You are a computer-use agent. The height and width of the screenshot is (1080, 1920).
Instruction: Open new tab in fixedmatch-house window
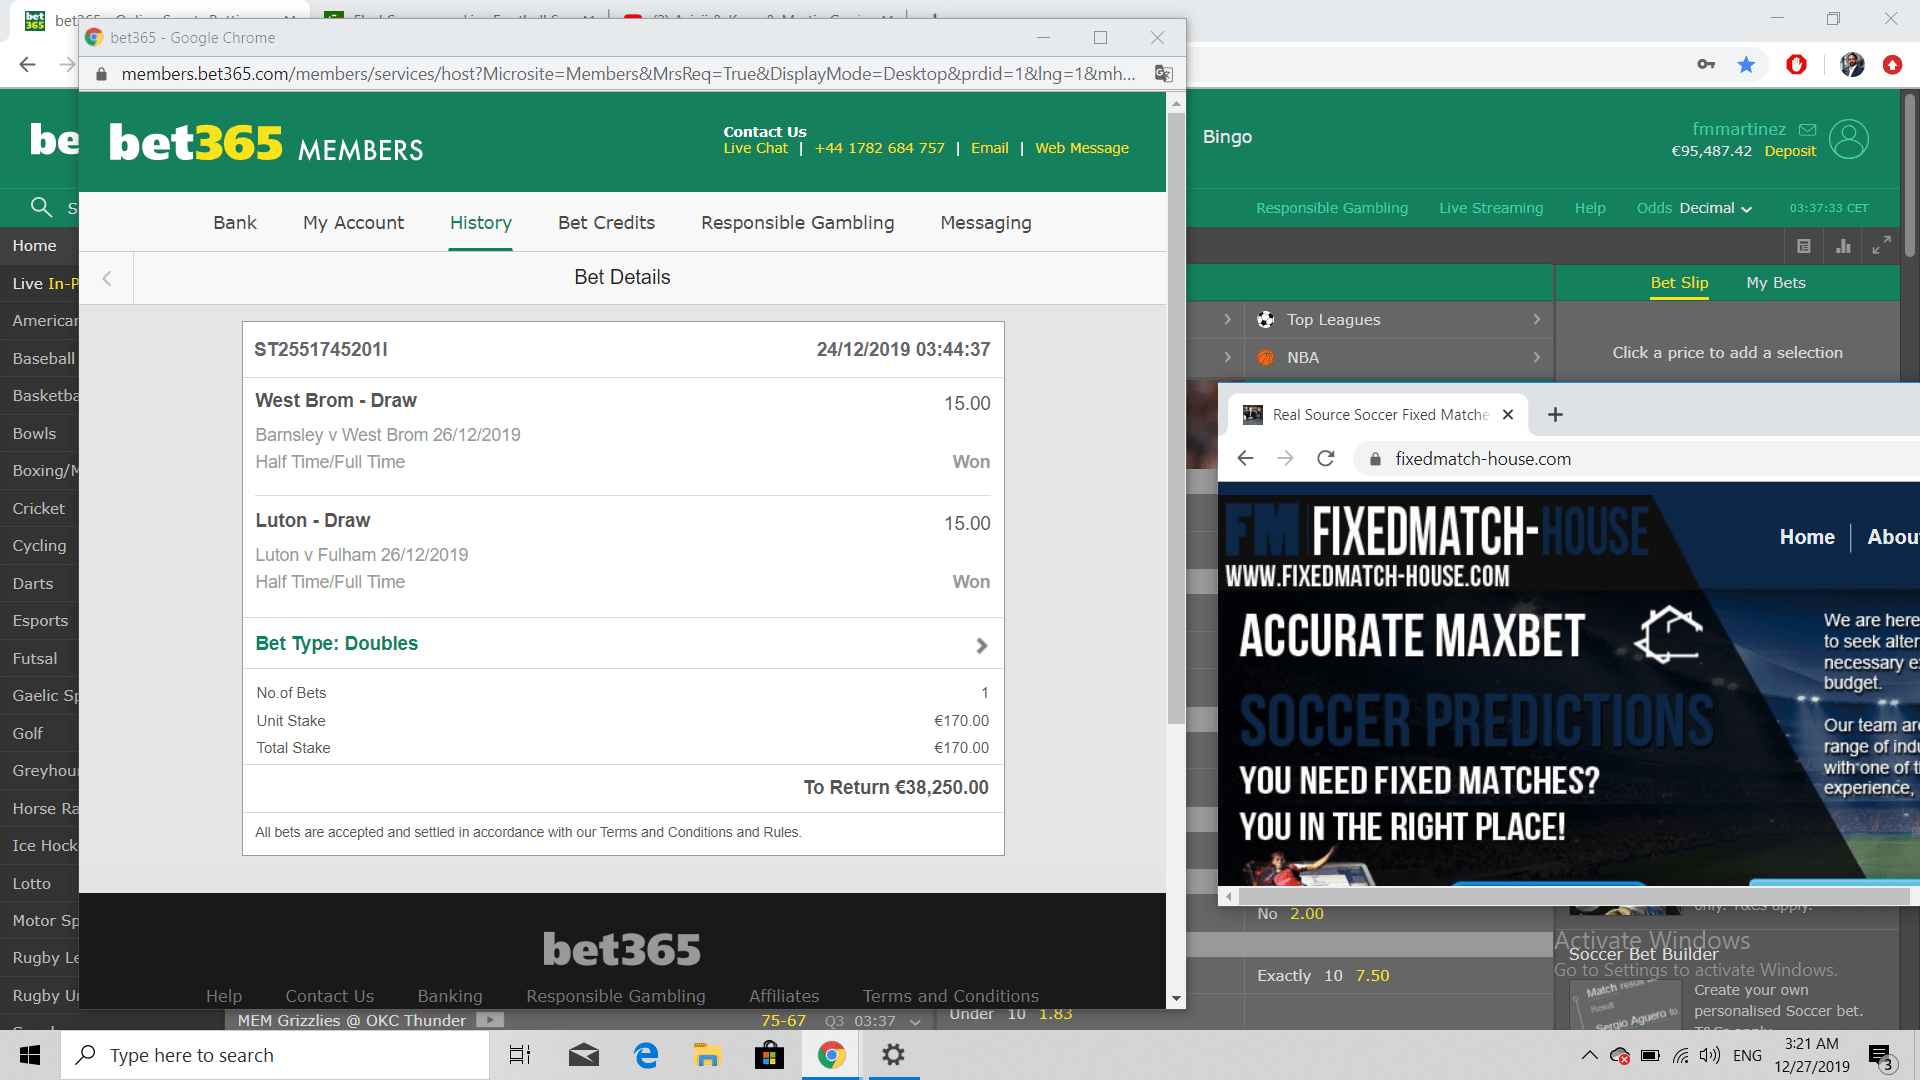pos(1555,415)
